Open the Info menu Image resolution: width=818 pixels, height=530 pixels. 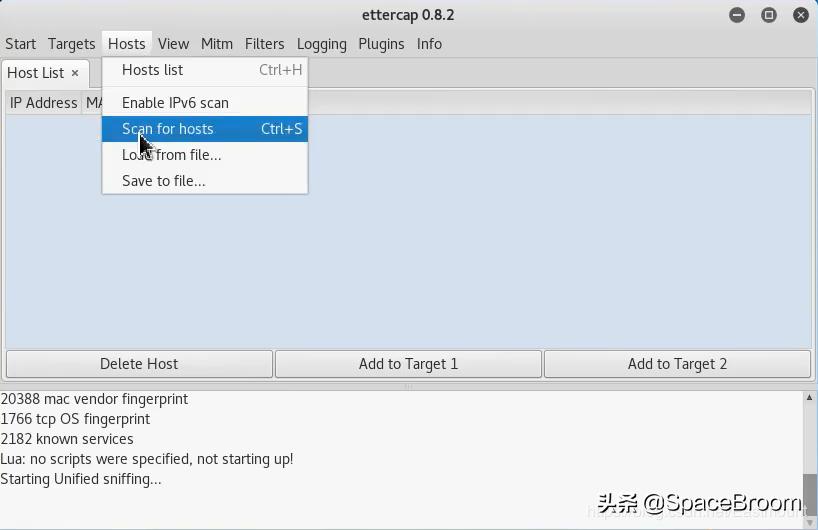pyautogui.click(x=429, y=44)
